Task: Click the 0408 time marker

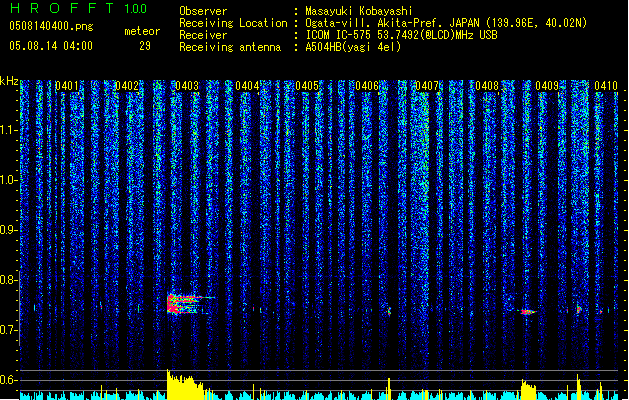Action: [487, 86]
